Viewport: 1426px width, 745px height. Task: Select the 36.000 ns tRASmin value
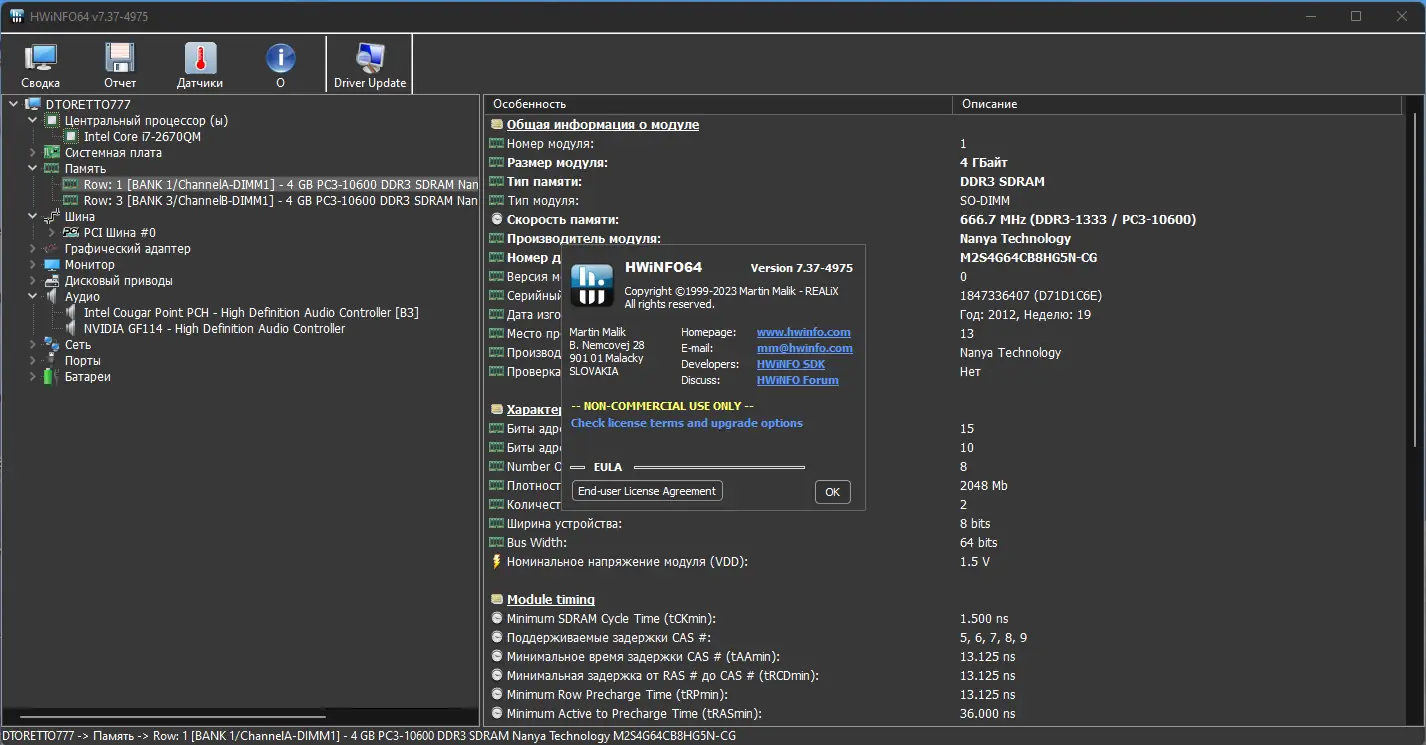point(988,714)
